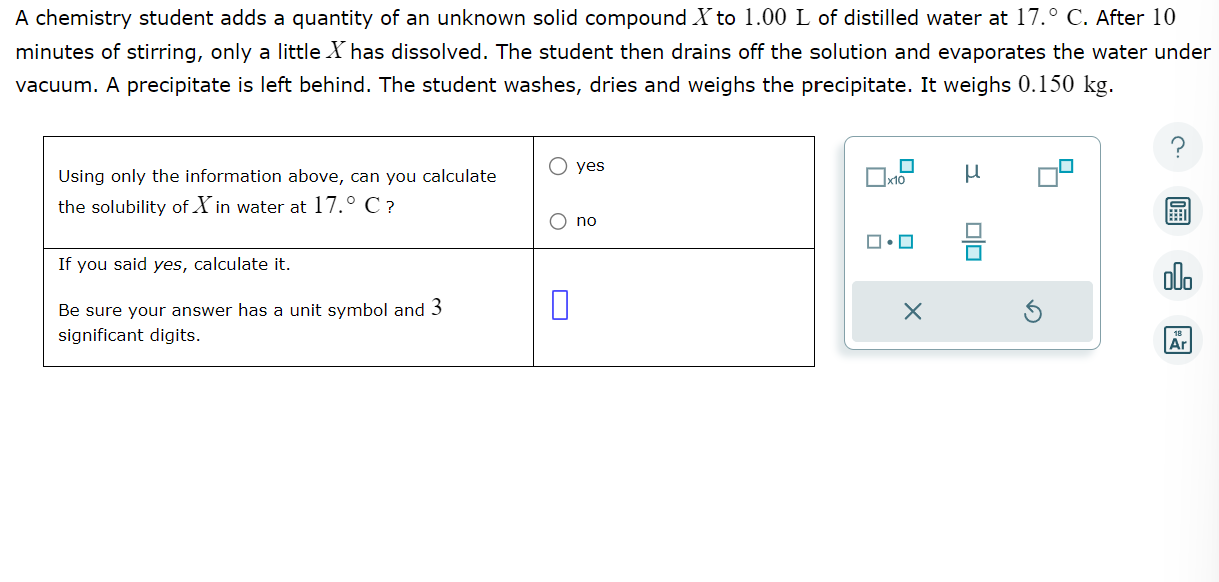Click inside the solubility answer cell
Viewport: 1219px width, 582px height.
[674, 305]
